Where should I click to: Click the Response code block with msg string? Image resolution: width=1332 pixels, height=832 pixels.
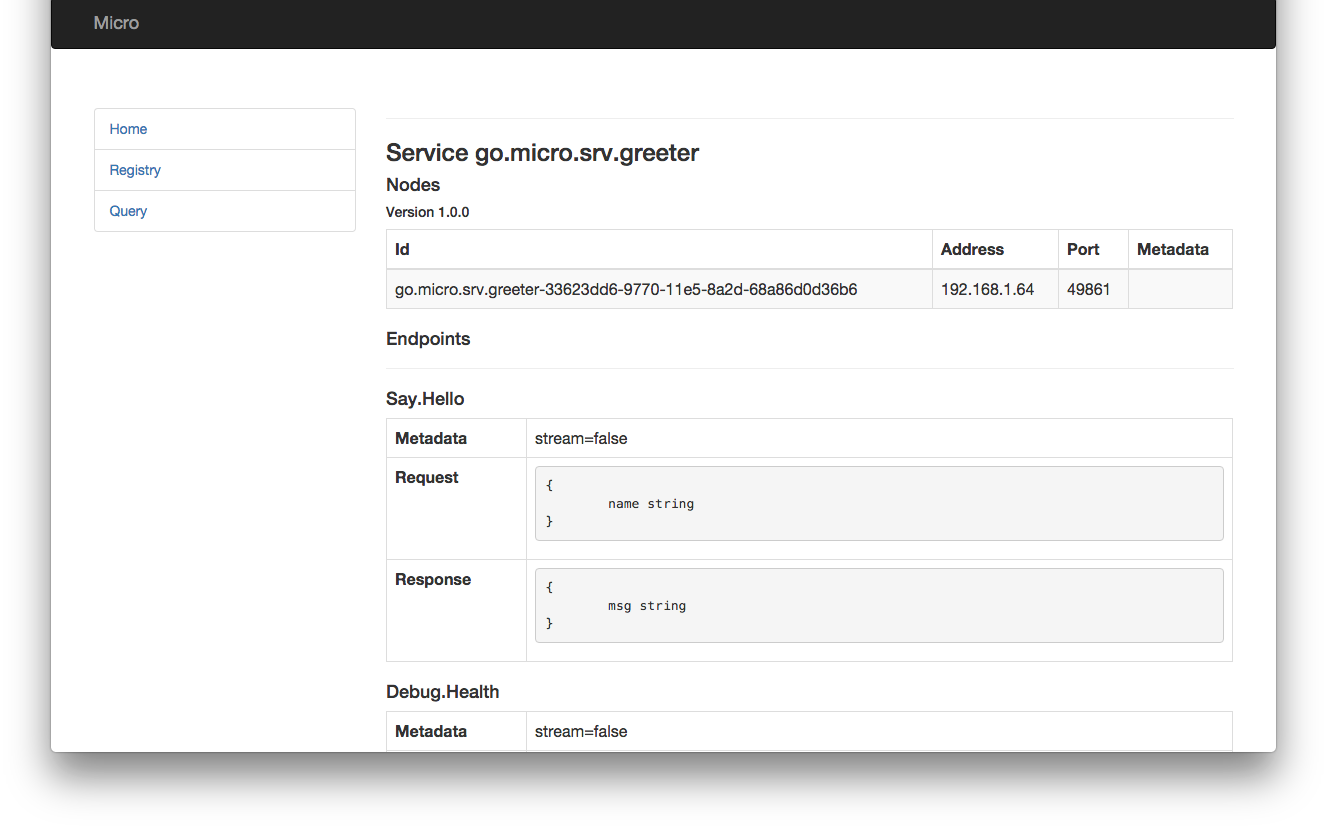(x=879, y=605)
